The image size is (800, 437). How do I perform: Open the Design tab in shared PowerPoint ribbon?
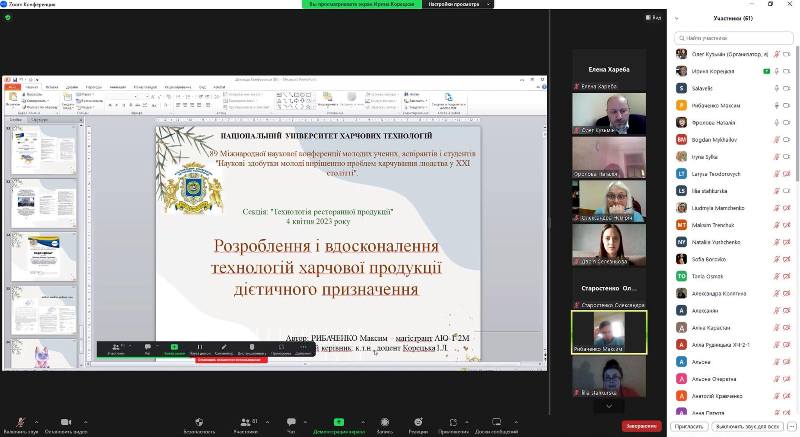(x=72, y=87)
